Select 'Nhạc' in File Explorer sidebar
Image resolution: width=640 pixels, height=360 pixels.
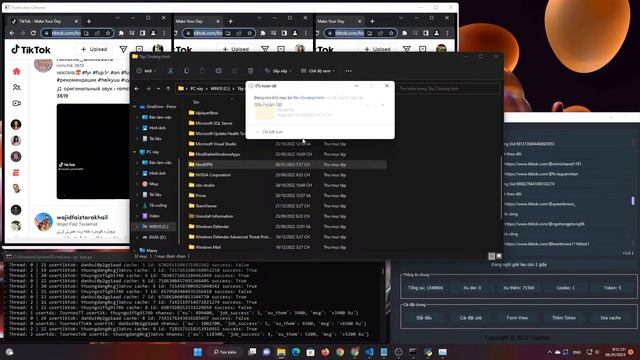click(x=153, y=184)
